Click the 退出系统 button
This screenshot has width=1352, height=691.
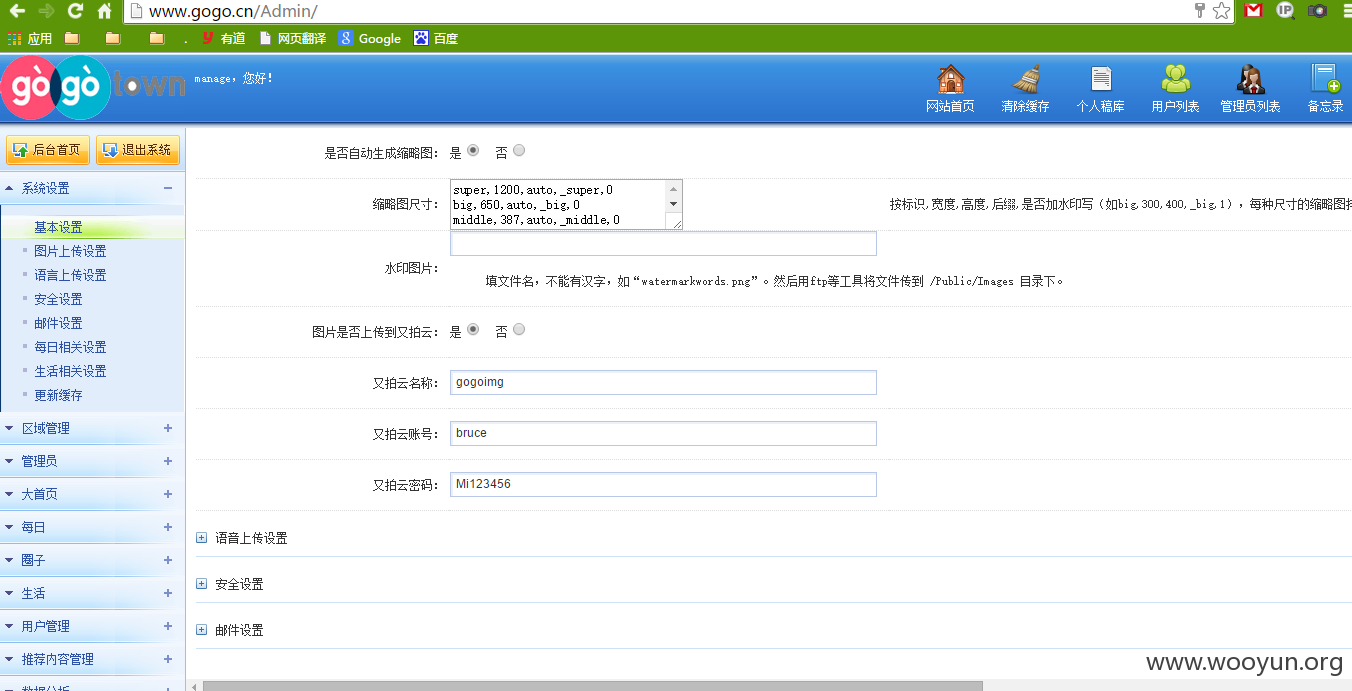point(138,150)
